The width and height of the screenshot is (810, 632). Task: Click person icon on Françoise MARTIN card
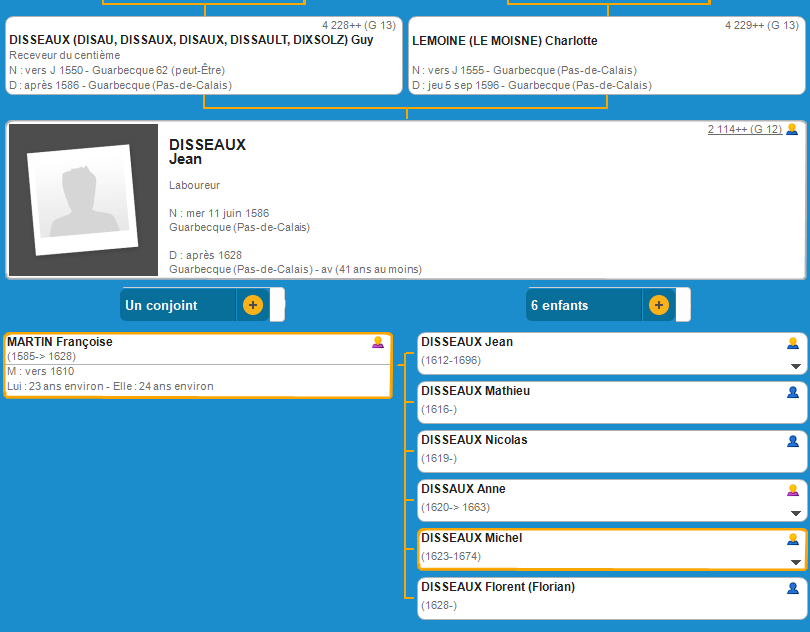(378, 342)
